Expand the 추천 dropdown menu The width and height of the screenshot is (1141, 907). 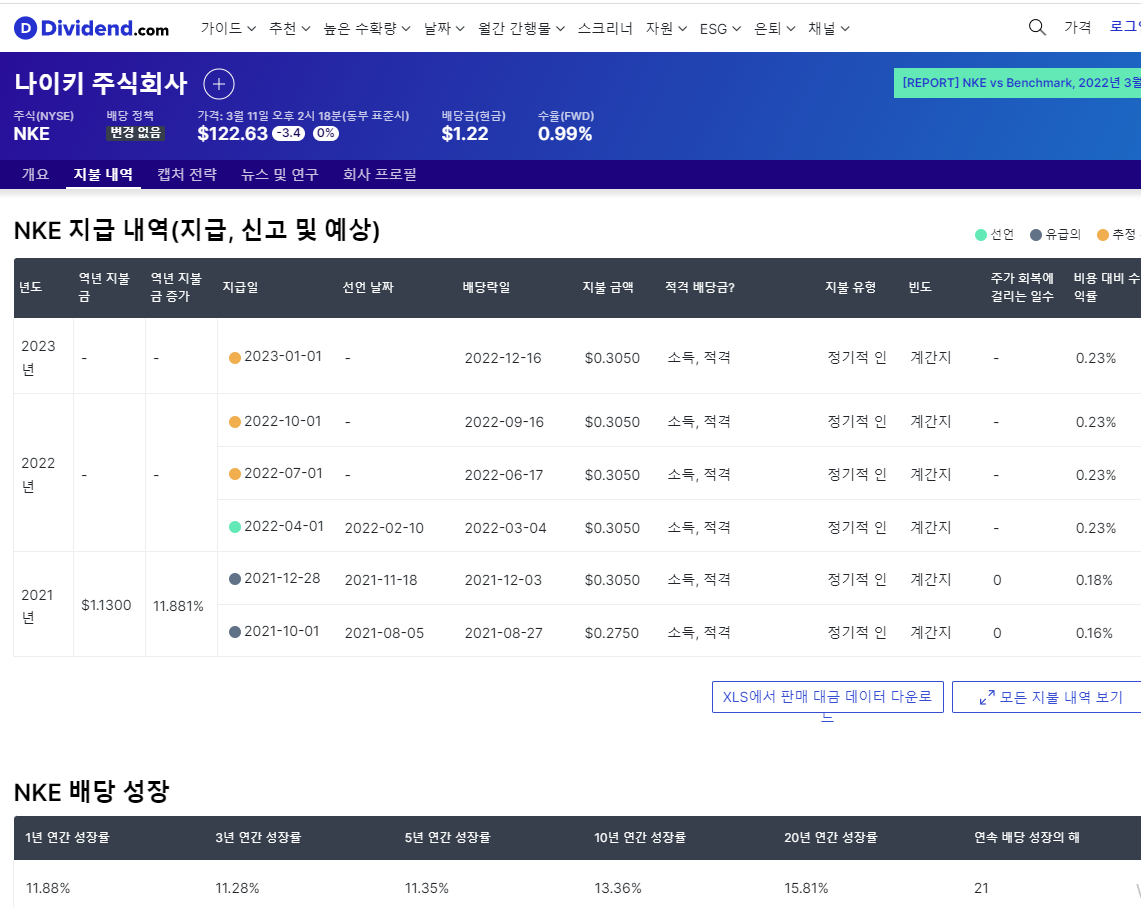coord(290,28)
